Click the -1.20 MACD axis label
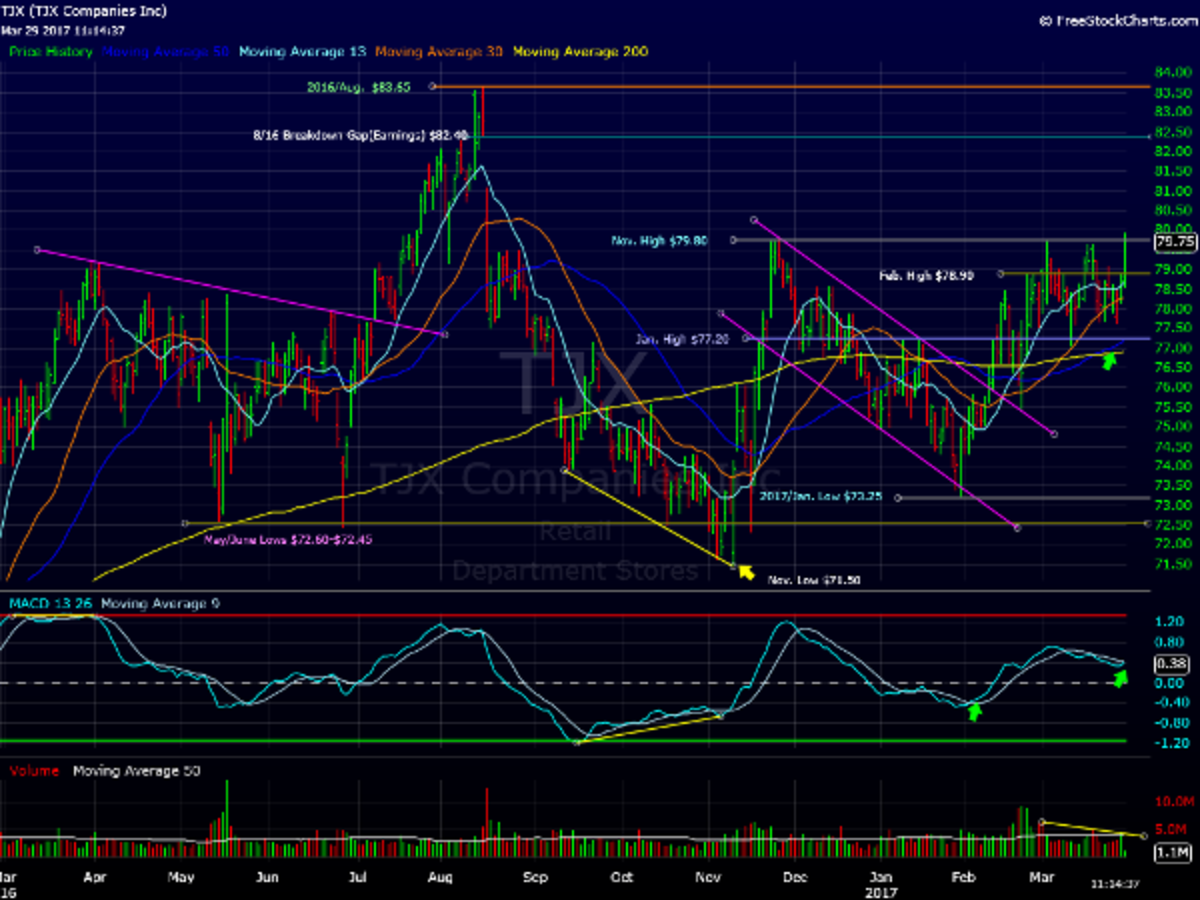Screen dimensions: 1200x900 (1170, 743)
